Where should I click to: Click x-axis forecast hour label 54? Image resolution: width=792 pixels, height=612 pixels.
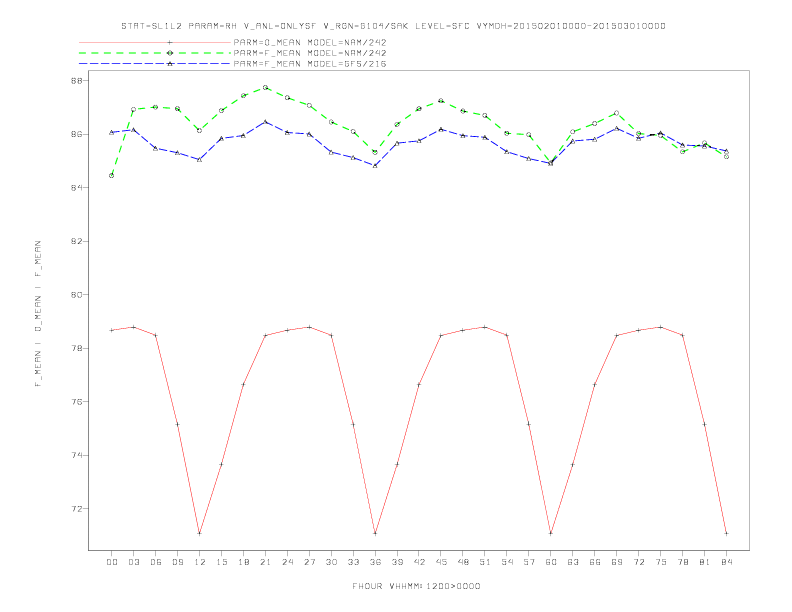coord(507,562)
